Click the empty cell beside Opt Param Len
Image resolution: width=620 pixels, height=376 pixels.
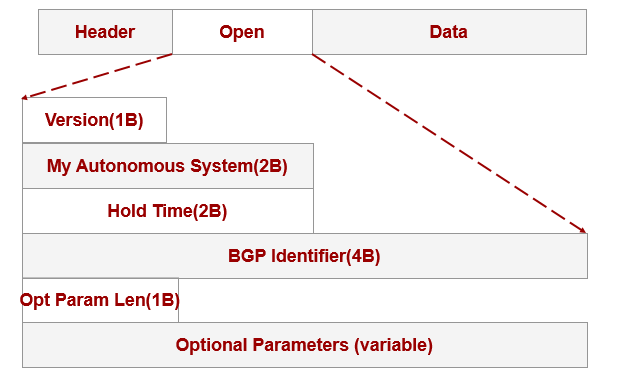pos(383,300)
